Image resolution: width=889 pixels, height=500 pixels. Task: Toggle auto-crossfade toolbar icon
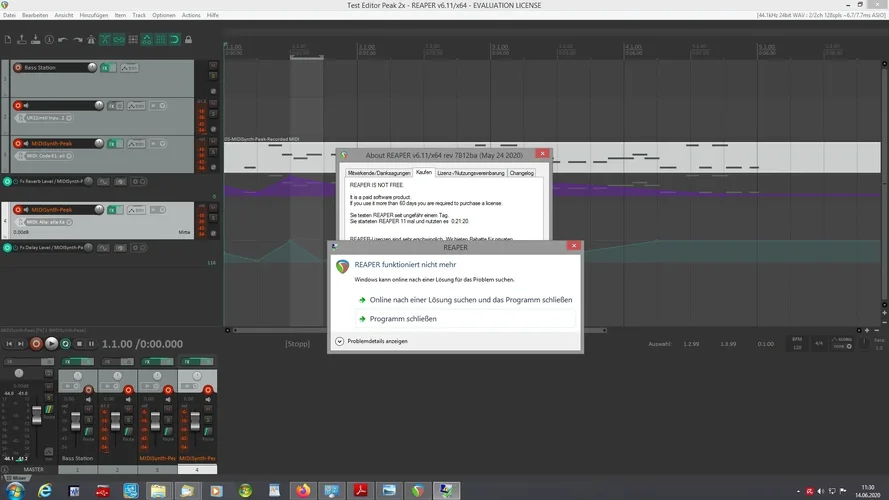click(105, 40)
